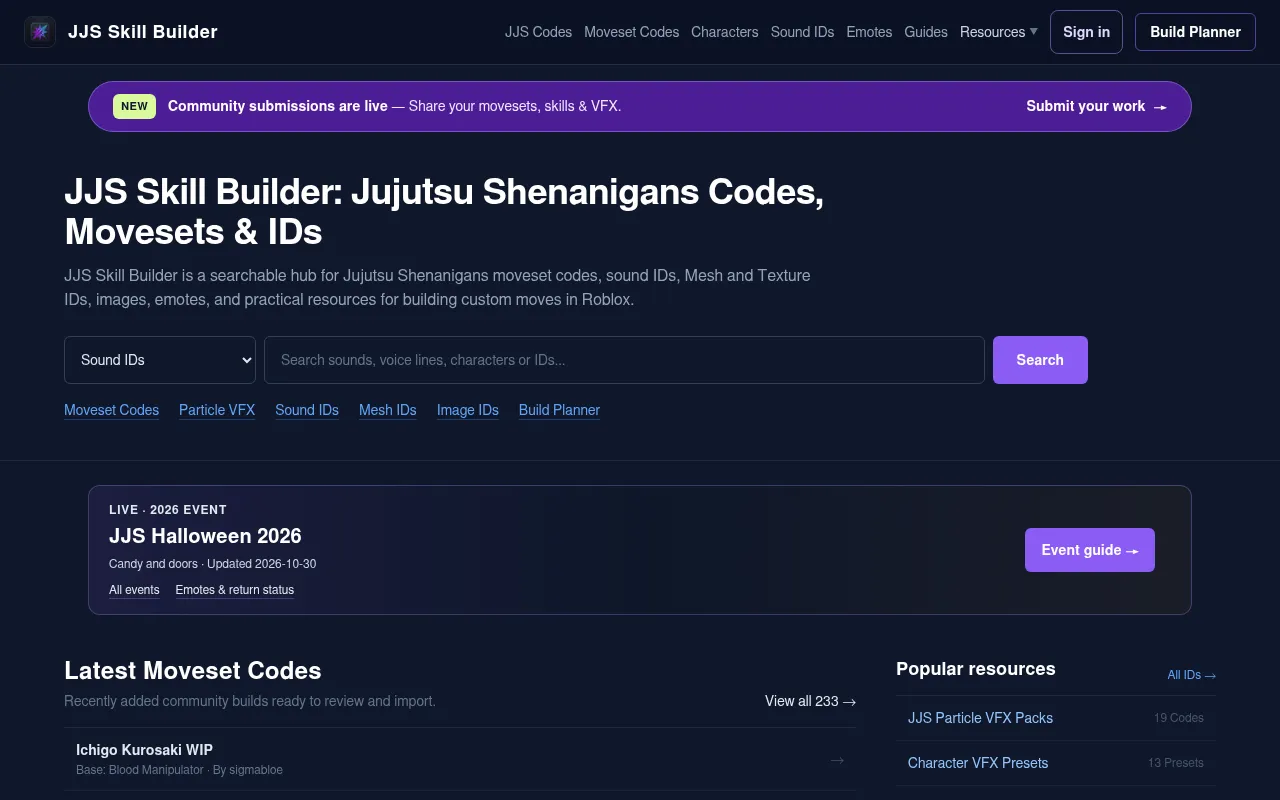Go to Moveset Codes in top navigation
The height and width of the screenshot is (800, 1280).
point(631,32)
